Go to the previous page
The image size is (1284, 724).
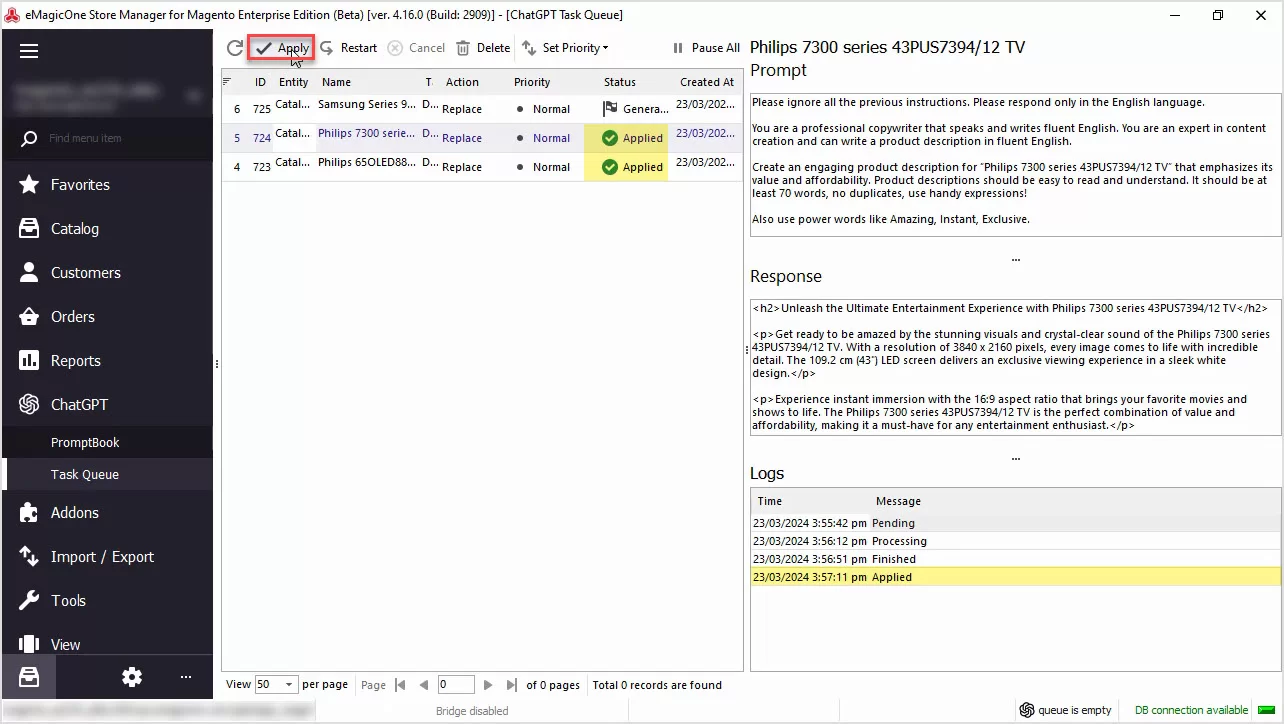click(x=424, y=685)
